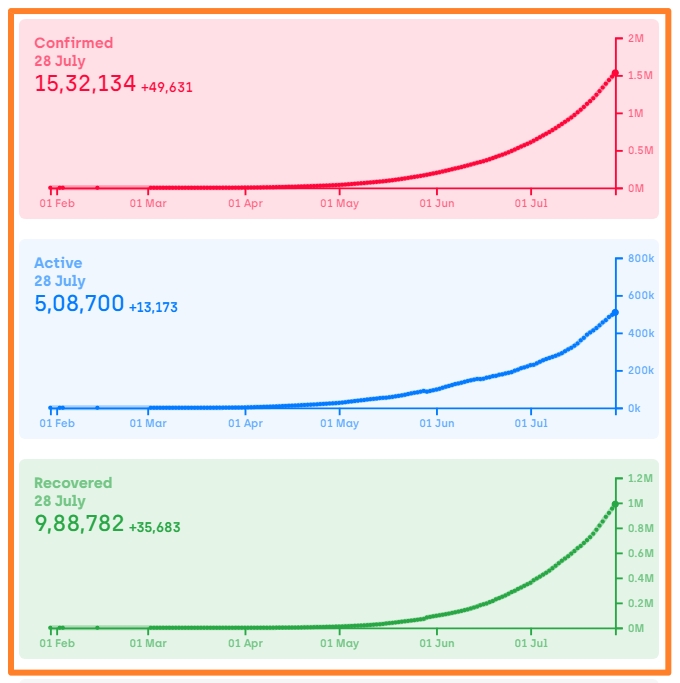Click the +49,631 confirmed daily increase

coord(166,87)
